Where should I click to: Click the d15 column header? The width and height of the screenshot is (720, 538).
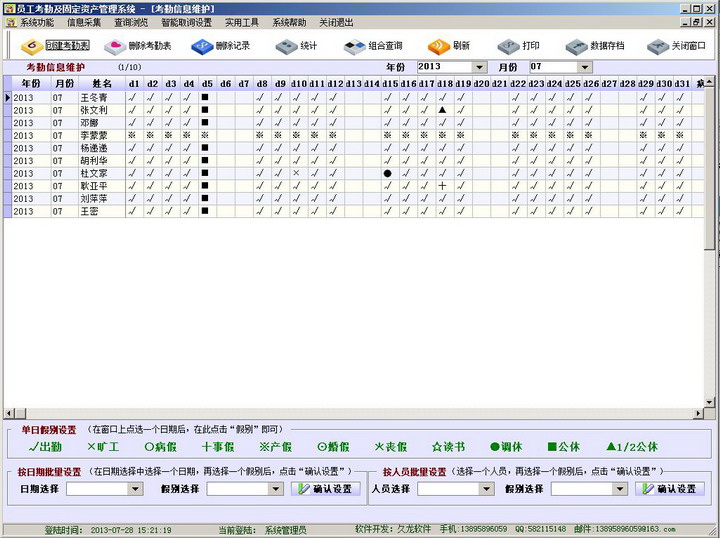pyautogui.click(x=390, y=84)
